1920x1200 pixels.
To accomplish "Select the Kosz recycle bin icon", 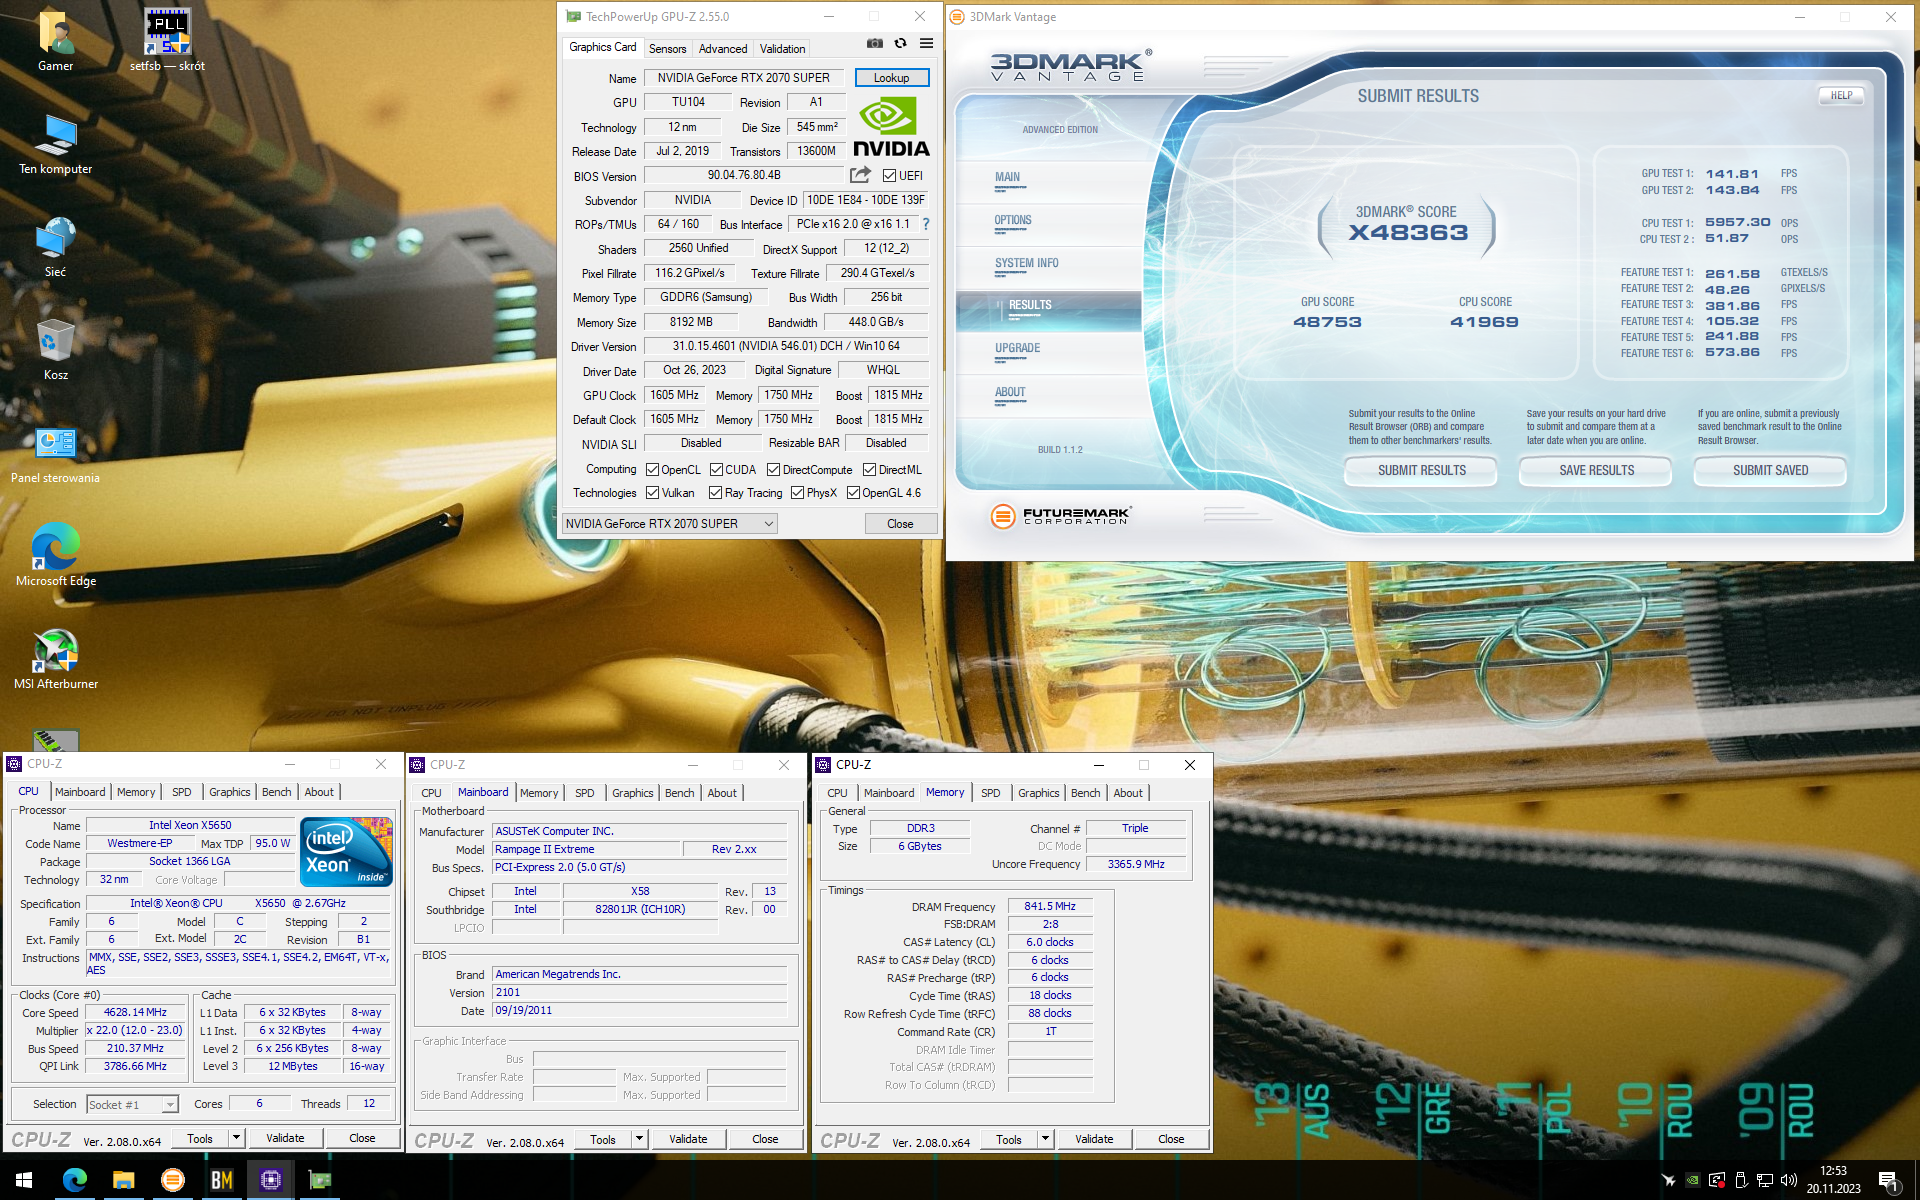I will coord(56,350).
